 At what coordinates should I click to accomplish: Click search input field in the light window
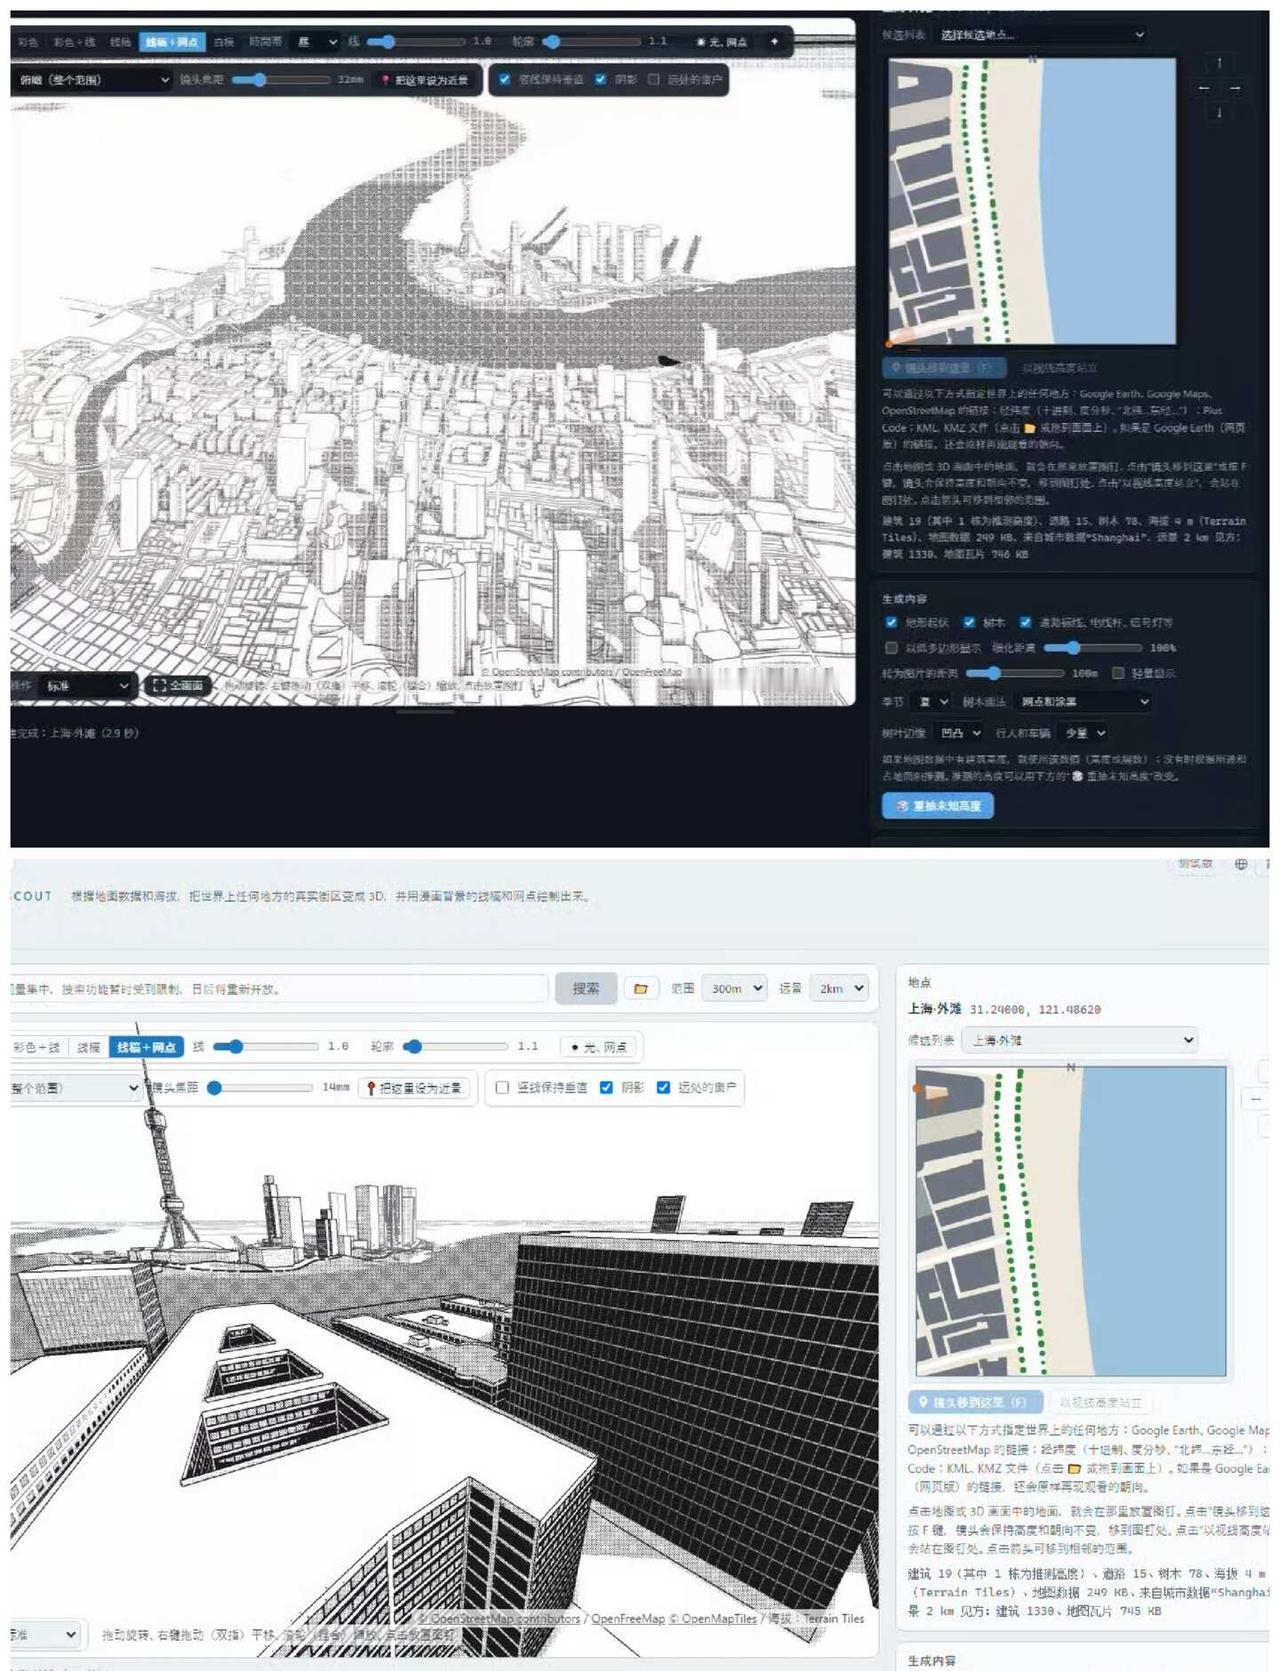tap(279, 988)
